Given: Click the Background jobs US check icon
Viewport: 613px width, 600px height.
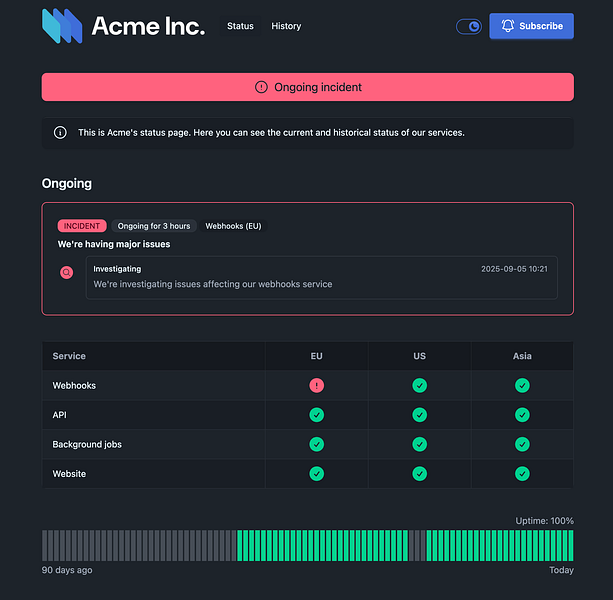Looking at the screenshot, I should [419, 444].
